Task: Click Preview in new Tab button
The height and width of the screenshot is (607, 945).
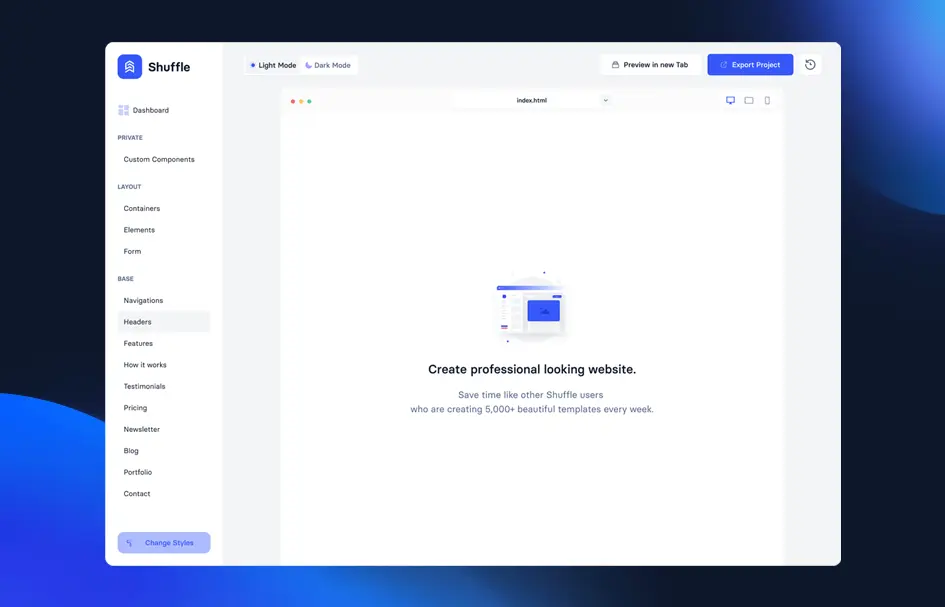Action: pos(650,65)
